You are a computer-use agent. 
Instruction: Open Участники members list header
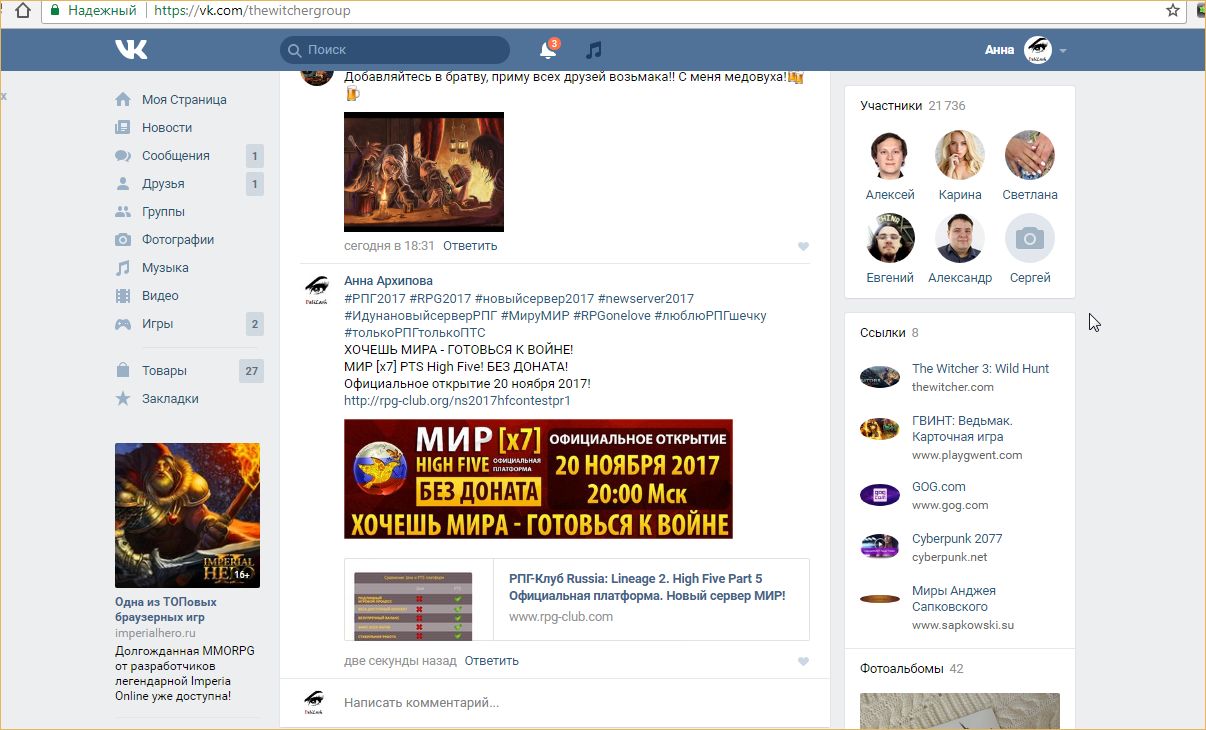[913, 105]
